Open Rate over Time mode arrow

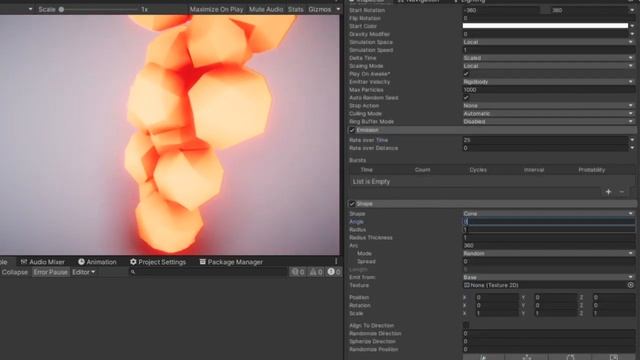pyautogui.click(x=632, y=140)
